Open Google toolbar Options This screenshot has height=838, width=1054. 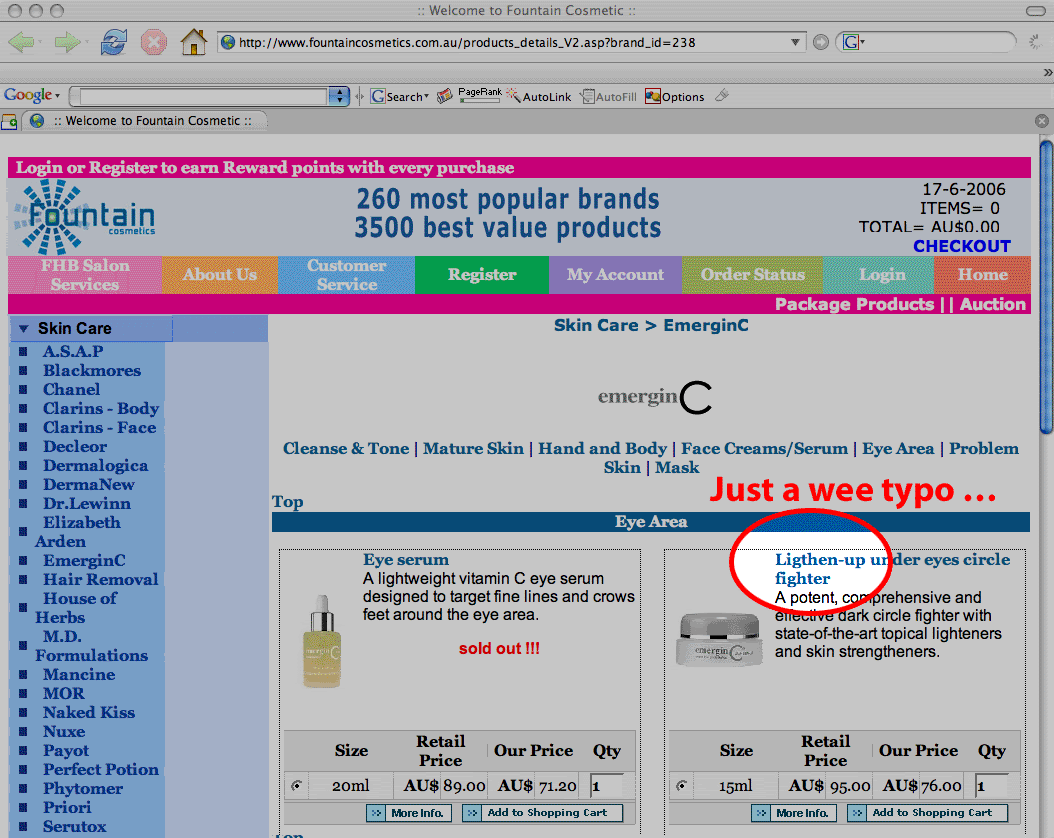[675, 96]
